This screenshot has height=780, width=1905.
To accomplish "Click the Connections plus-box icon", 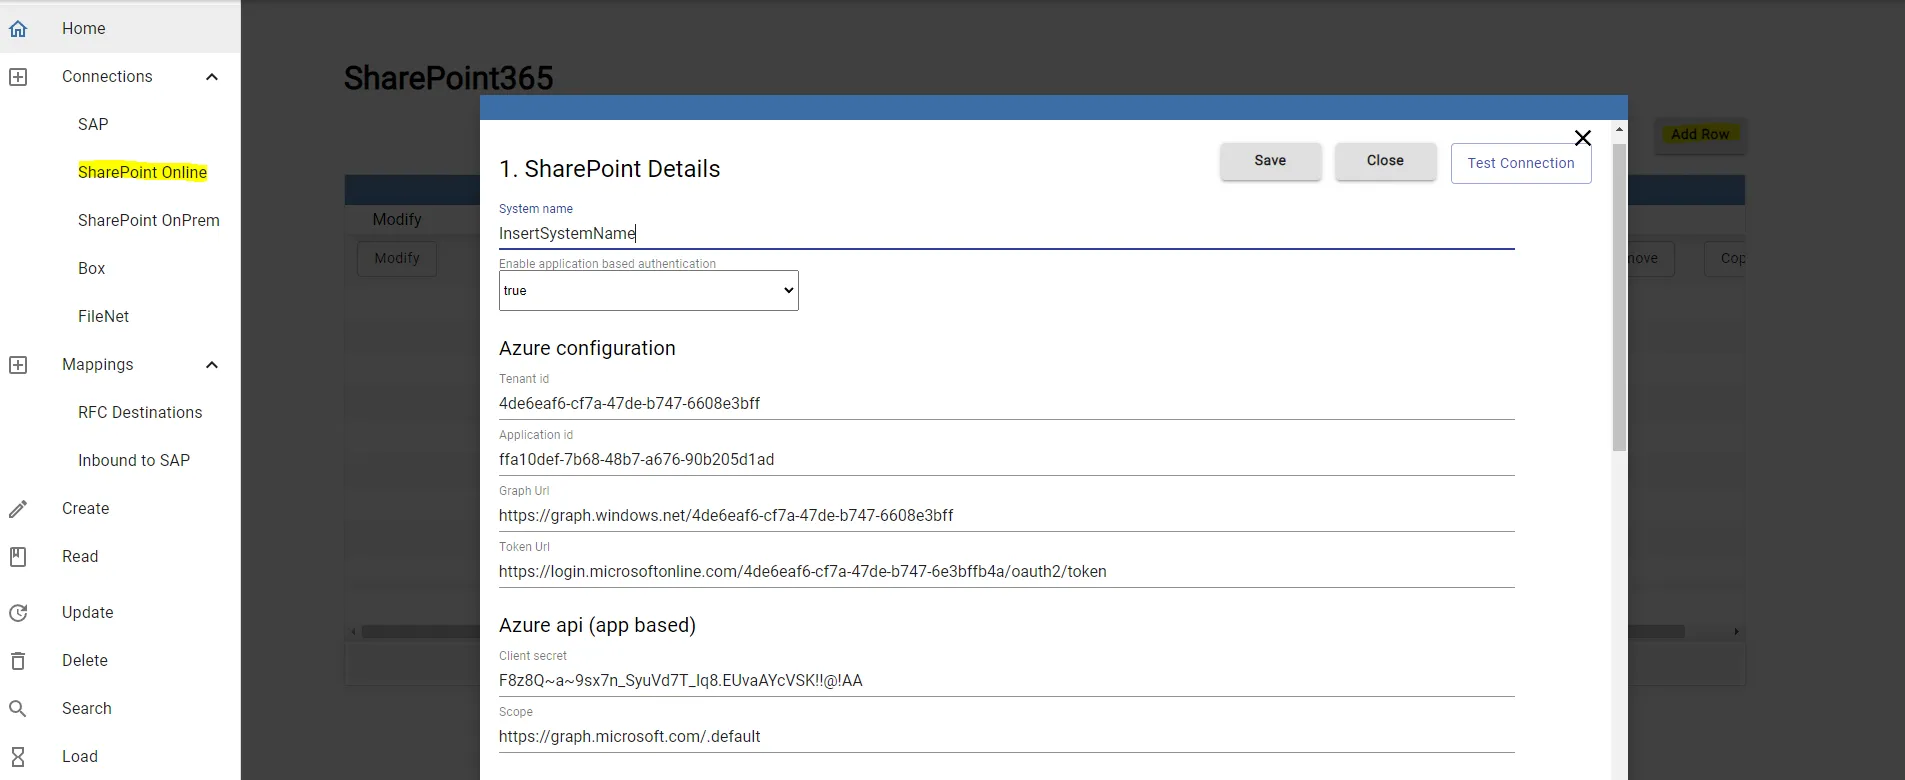I will pos(18,77).
